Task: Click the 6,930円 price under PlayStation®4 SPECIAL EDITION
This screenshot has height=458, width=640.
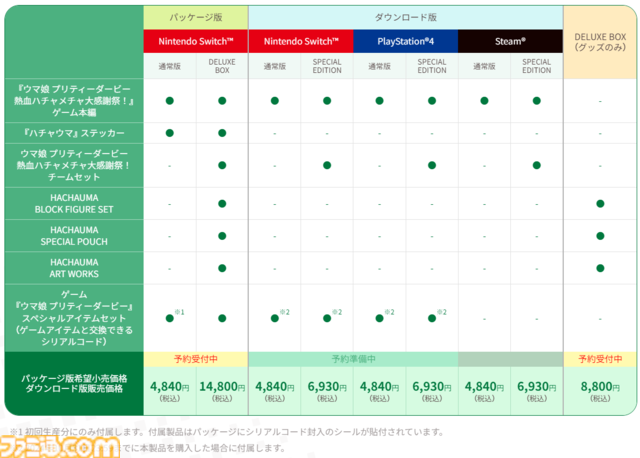Action: pos(432,387)
